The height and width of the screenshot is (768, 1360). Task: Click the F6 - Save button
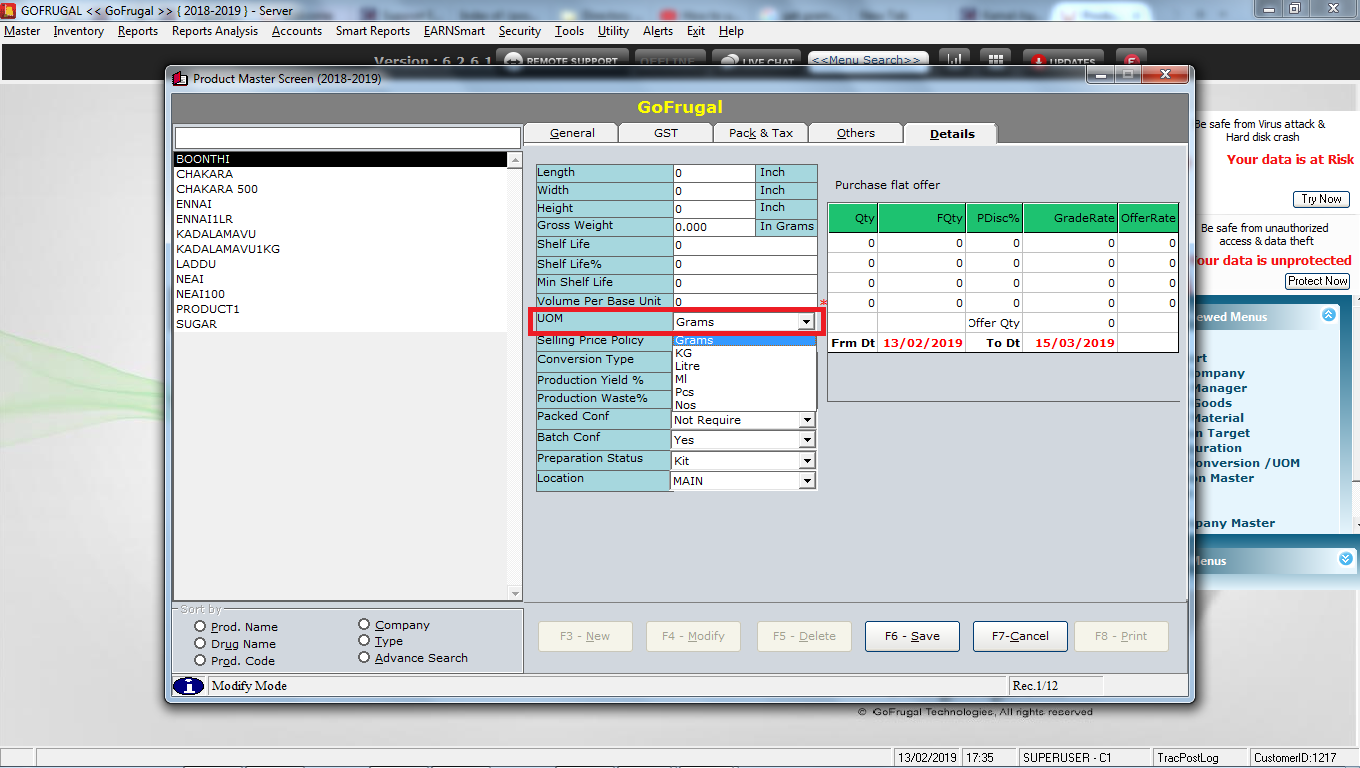912,636
